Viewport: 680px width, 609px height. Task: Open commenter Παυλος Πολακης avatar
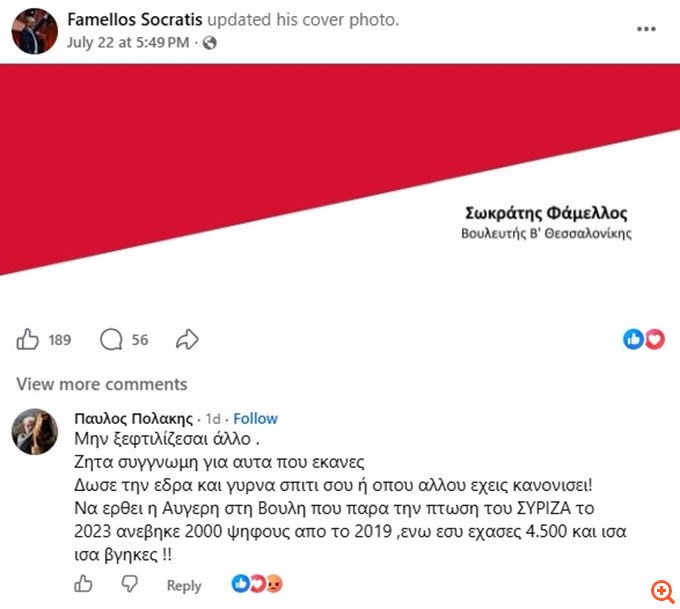[34, 432]
